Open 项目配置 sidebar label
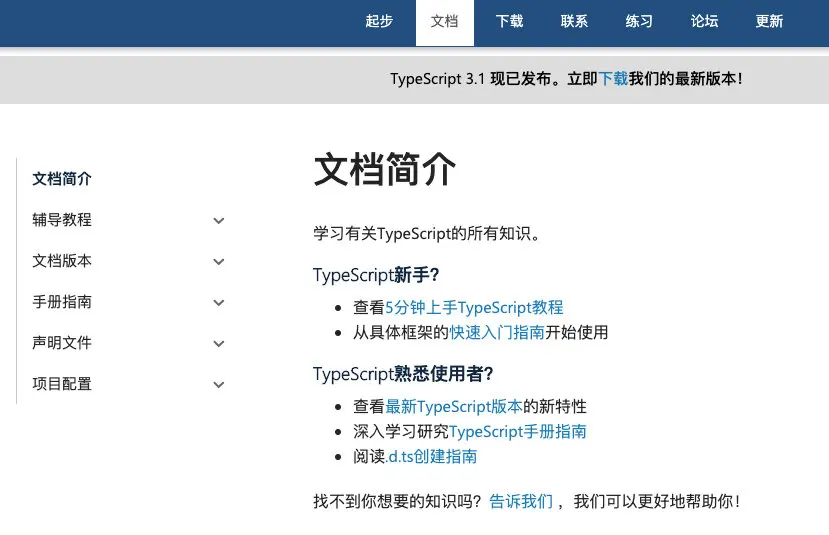 tap(62, 384)
